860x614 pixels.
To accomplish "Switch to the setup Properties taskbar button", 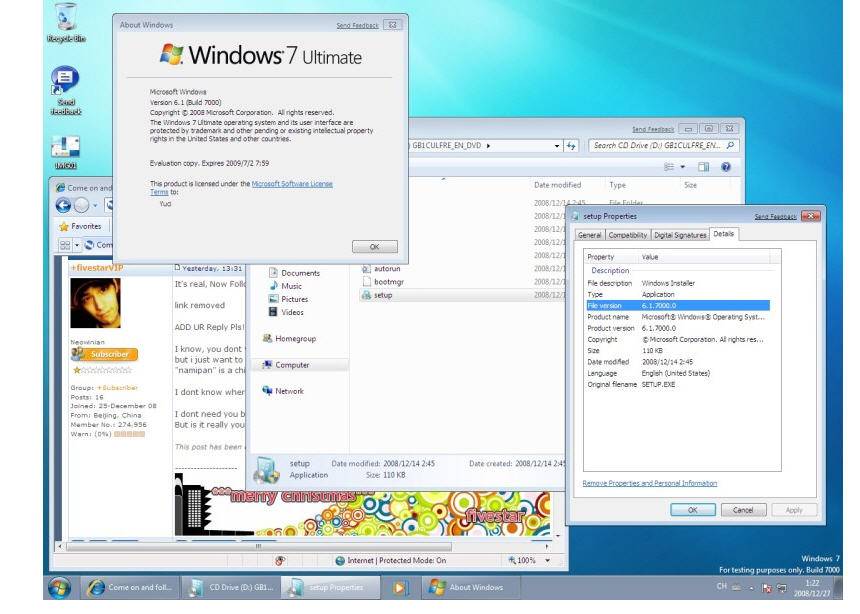I will (331, 587).
